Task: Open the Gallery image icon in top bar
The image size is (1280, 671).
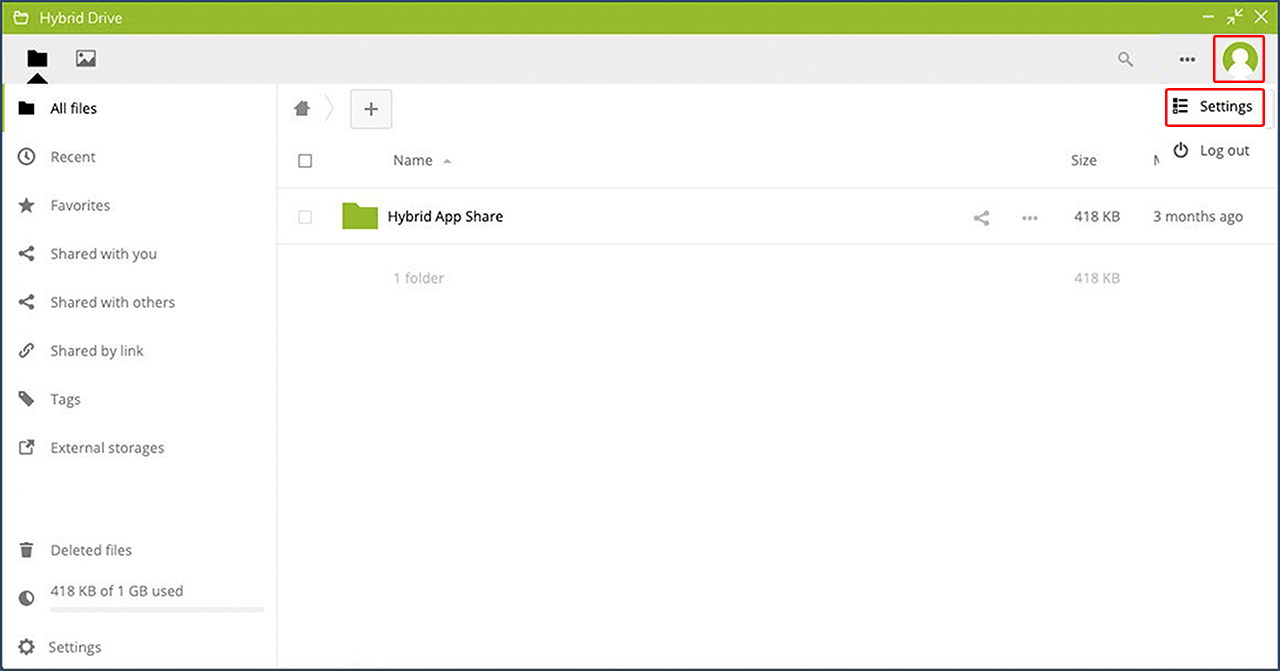Action: (86, 59)
